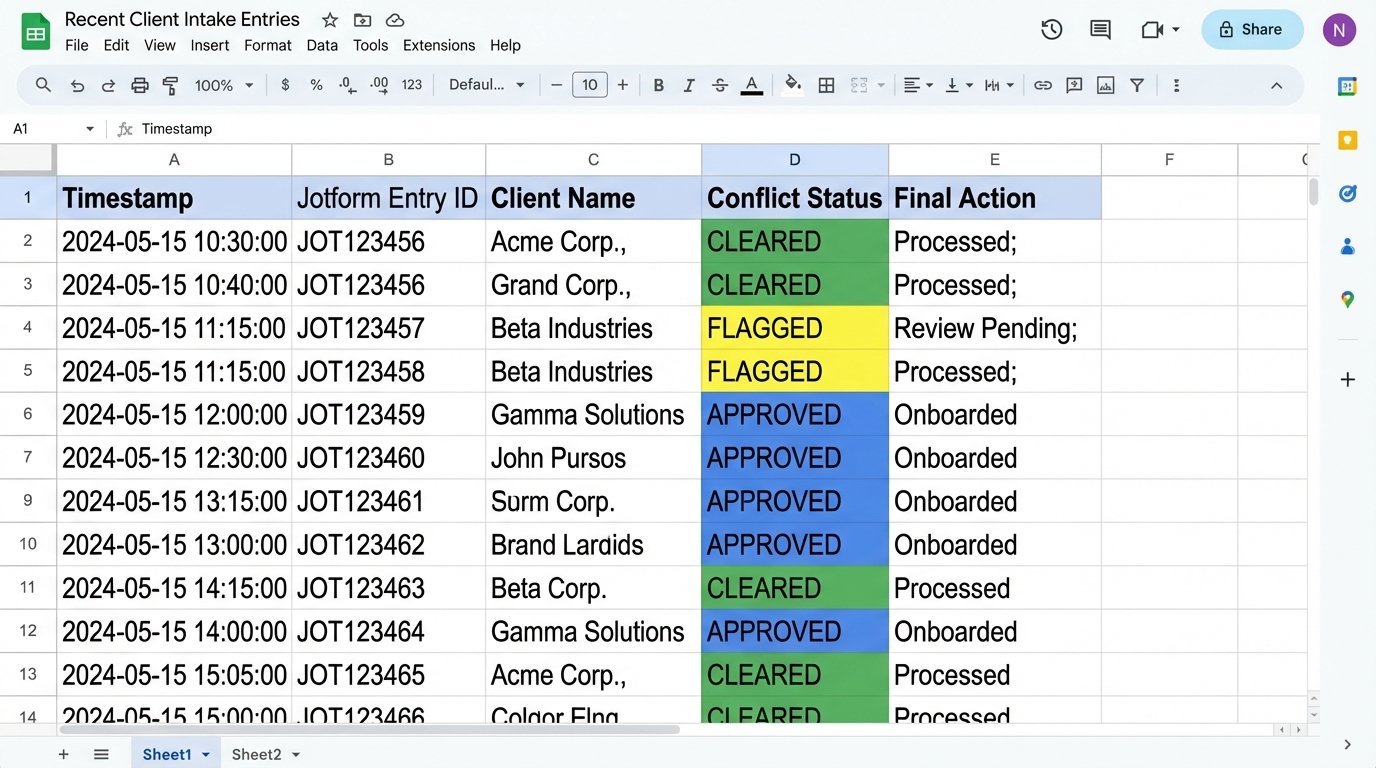Toggle bold formatting
1376x768 pixels.
pos(658,85)
